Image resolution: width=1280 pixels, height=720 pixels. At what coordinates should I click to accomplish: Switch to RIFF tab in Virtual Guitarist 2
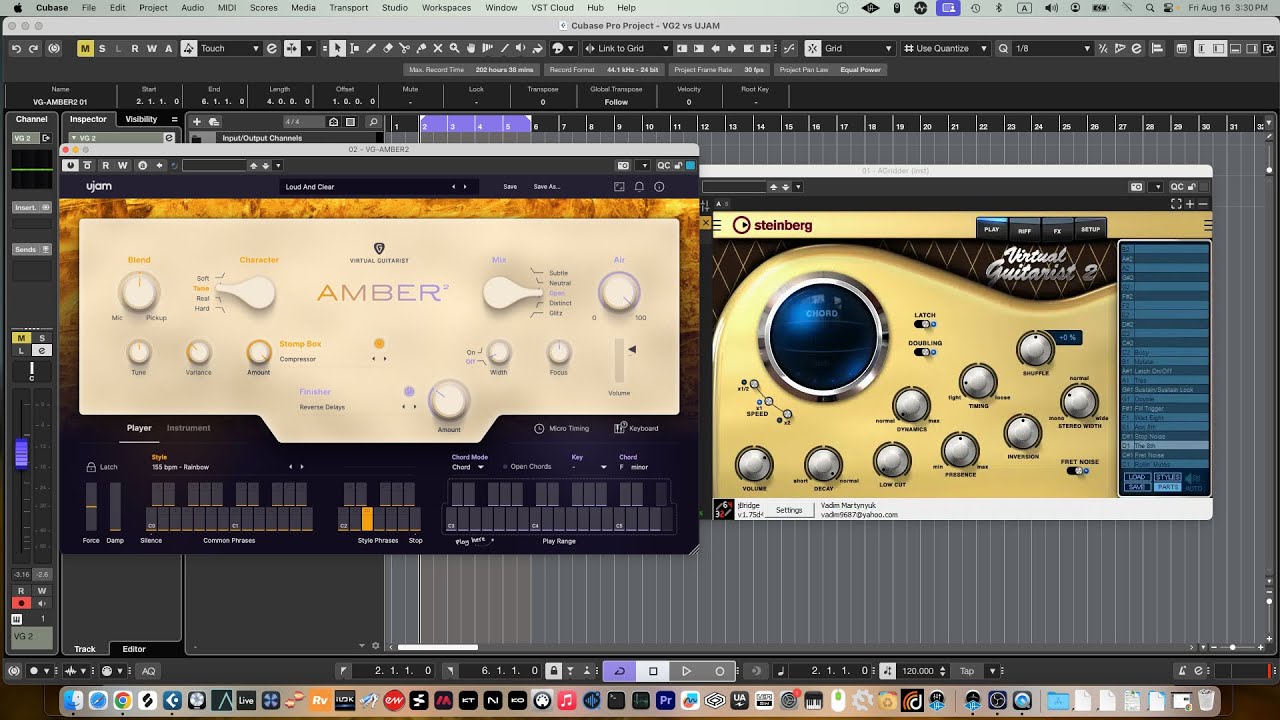click(x=1025, y=229)
